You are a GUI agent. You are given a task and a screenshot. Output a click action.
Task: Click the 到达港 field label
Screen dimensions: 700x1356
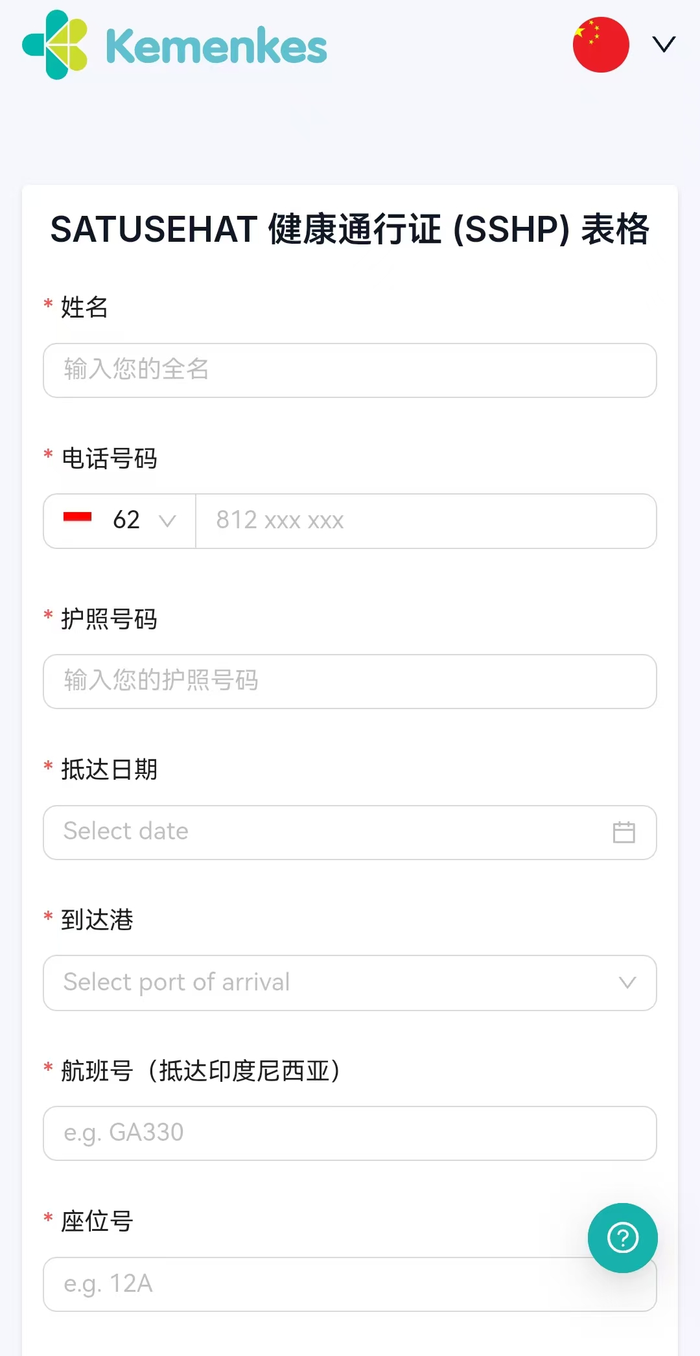click(97, 920)
